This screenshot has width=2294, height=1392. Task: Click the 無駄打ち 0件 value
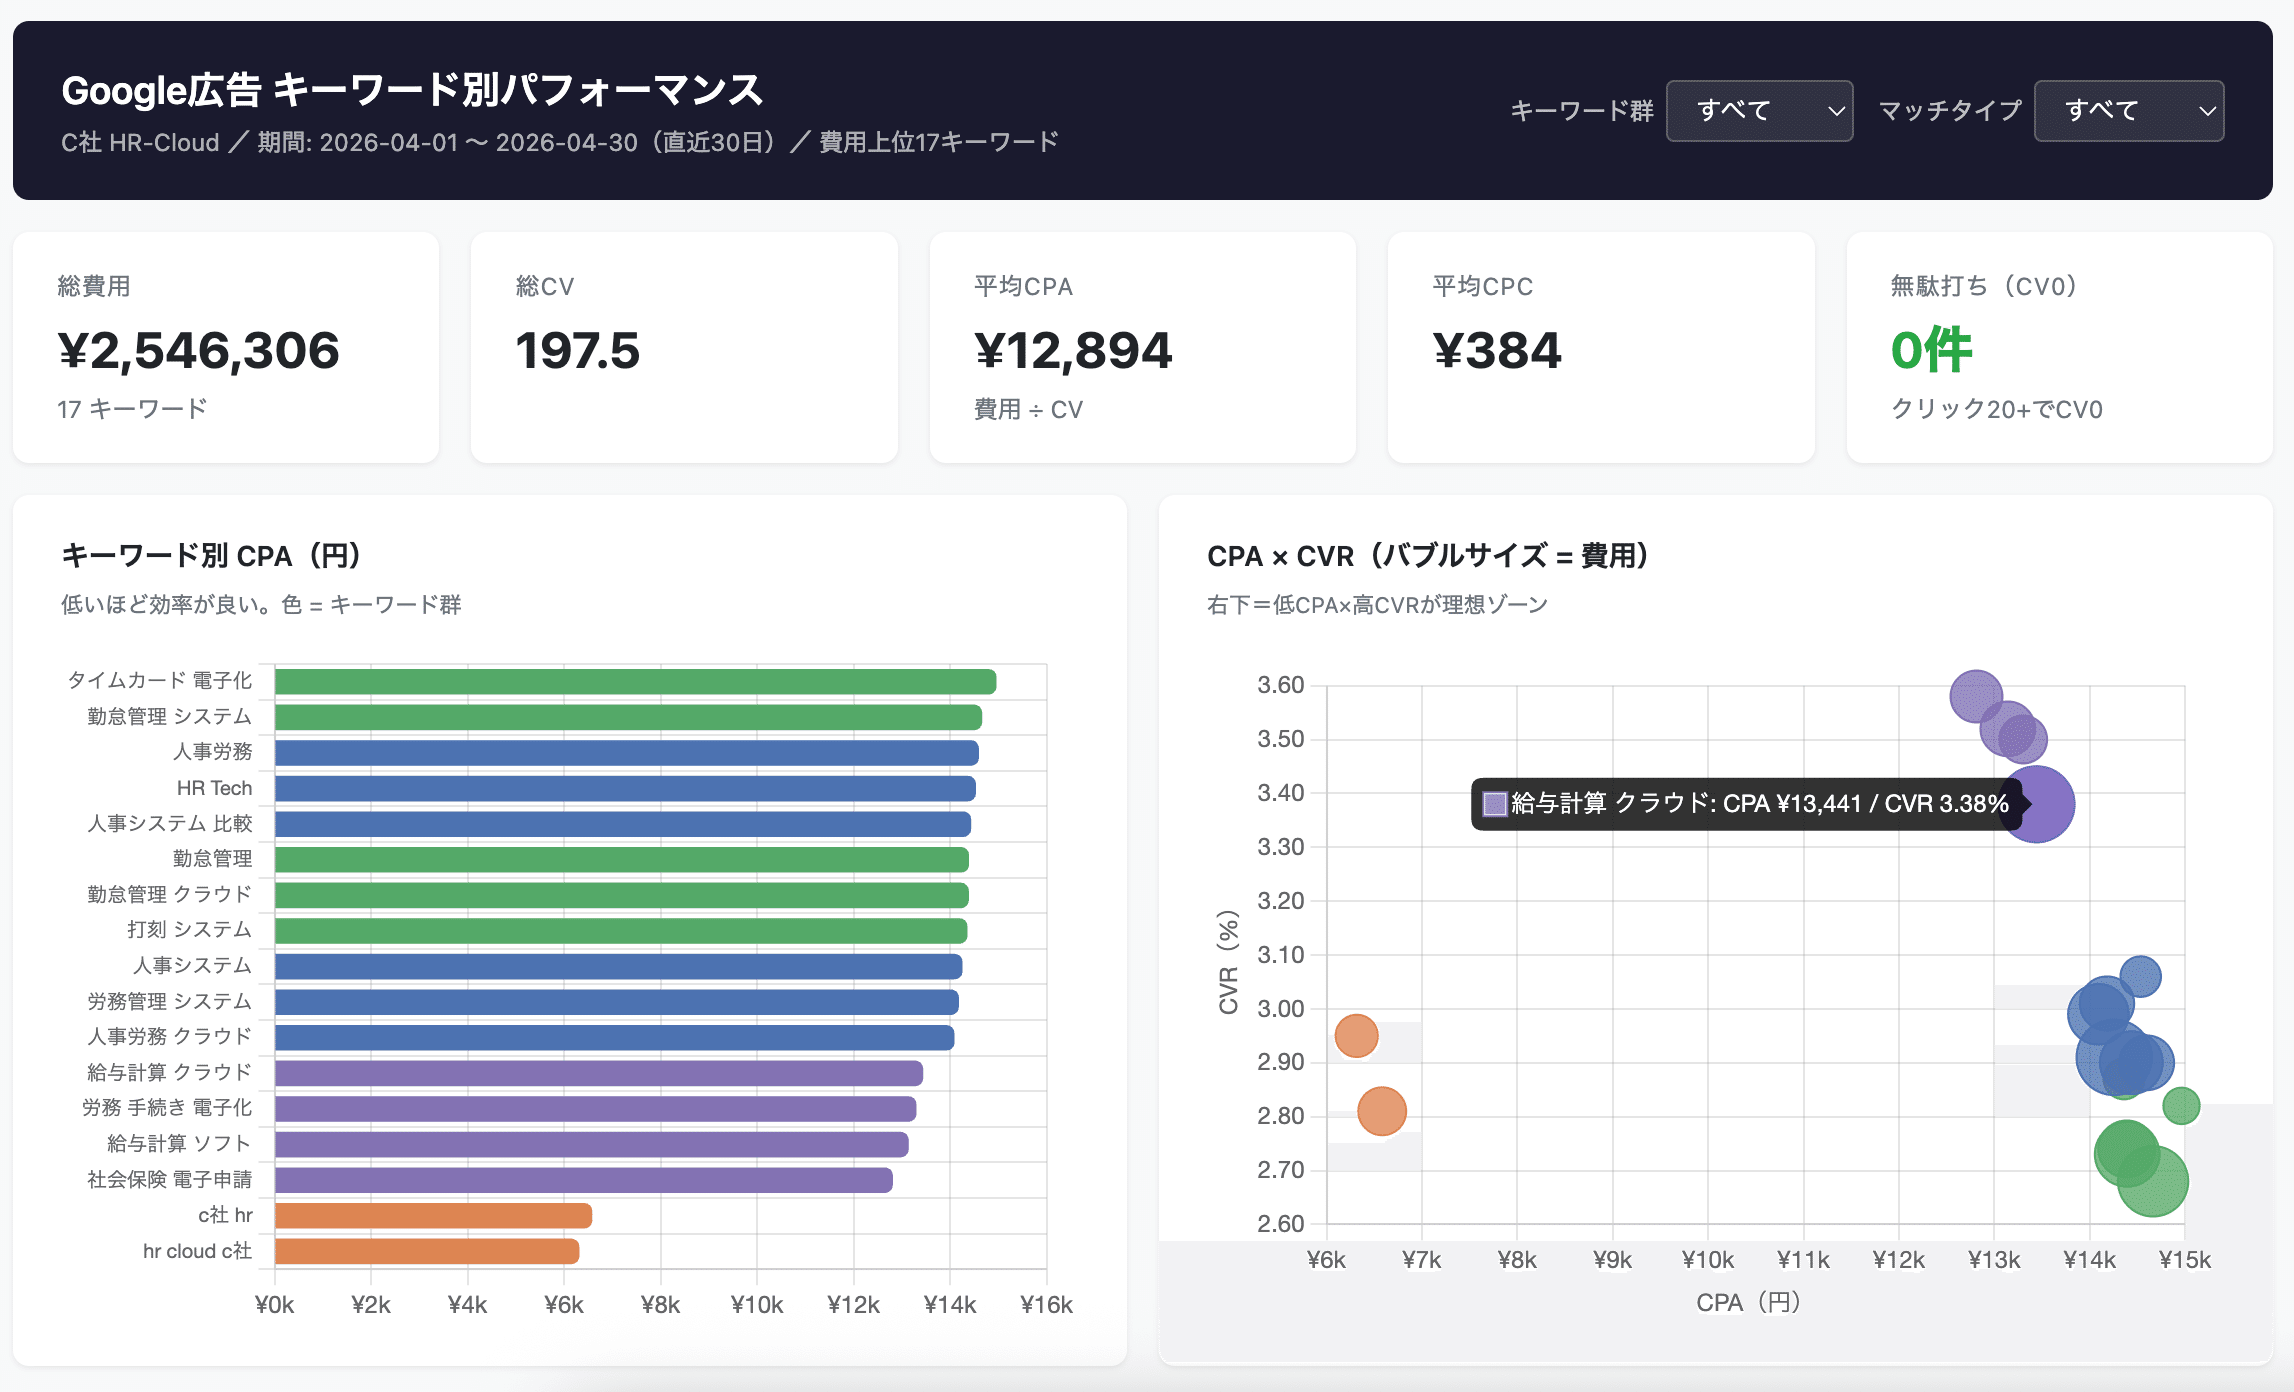1932,350
